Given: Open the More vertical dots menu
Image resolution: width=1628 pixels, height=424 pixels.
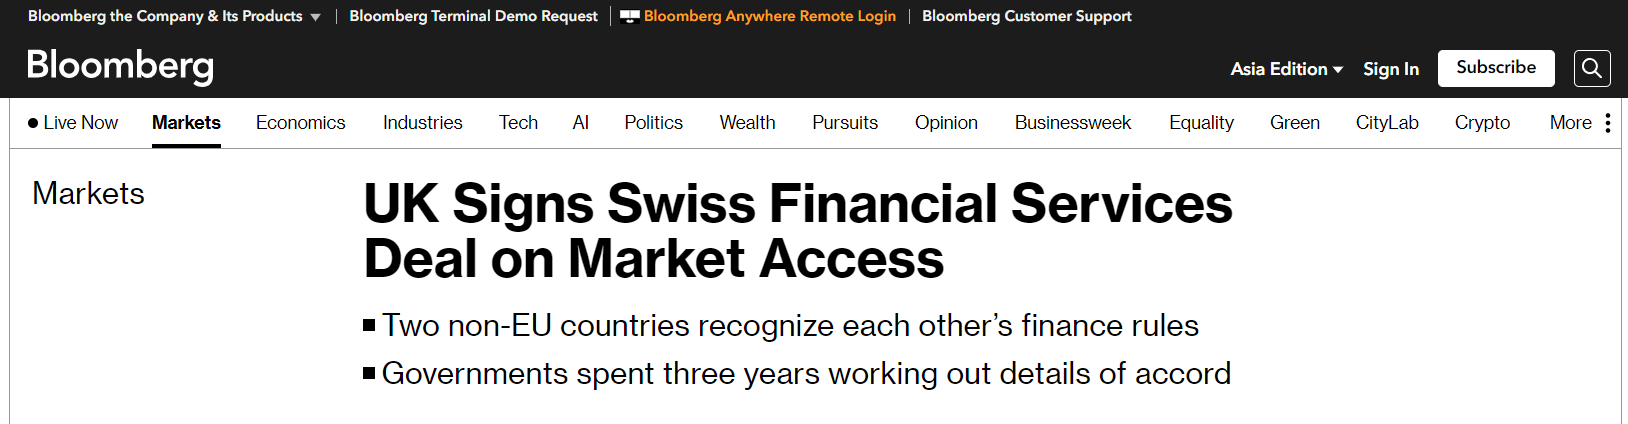Looking at the screenshot, I should 1608,123.
